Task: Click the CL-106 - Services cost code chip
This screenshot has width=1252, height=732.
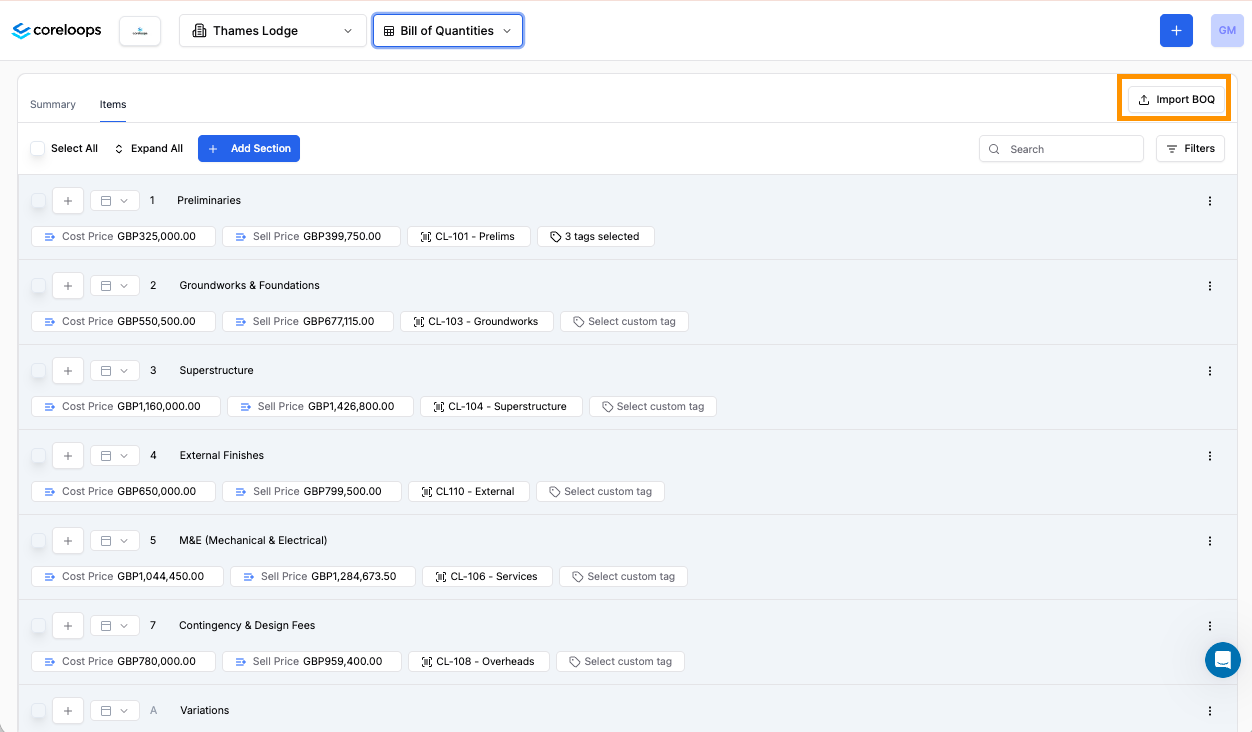Action: click(487, 577)
